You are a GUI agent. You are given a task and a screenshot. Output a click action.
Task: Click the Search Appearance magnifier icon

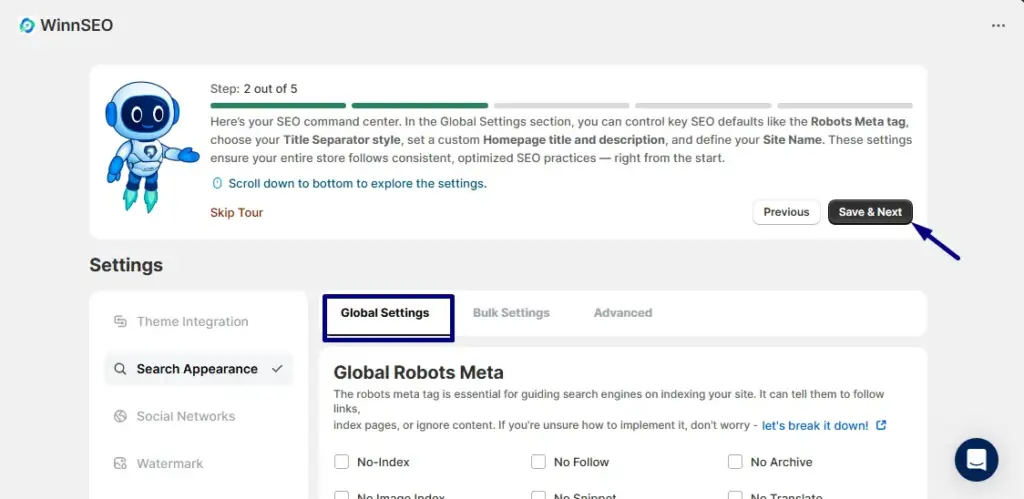tap(120, 369)
